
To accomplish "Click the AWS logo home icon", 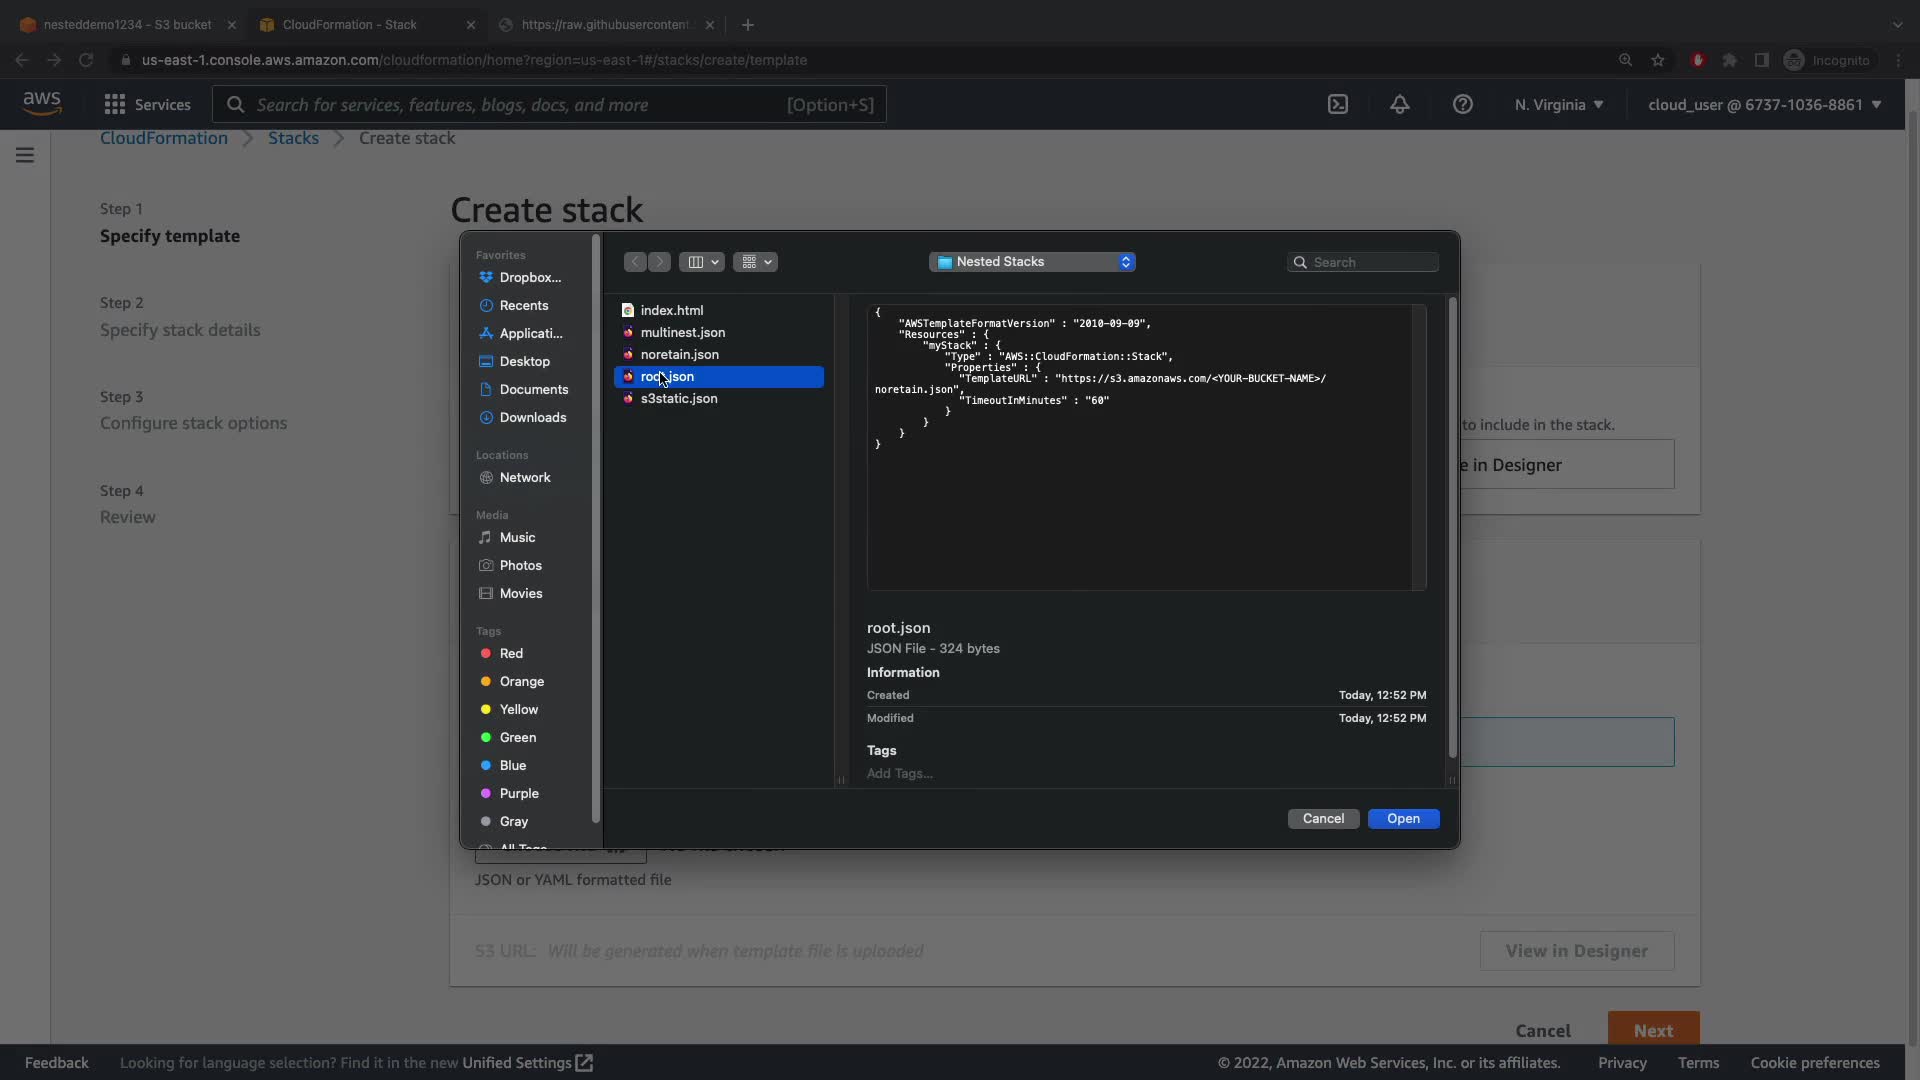I will (x=42, y=103).
